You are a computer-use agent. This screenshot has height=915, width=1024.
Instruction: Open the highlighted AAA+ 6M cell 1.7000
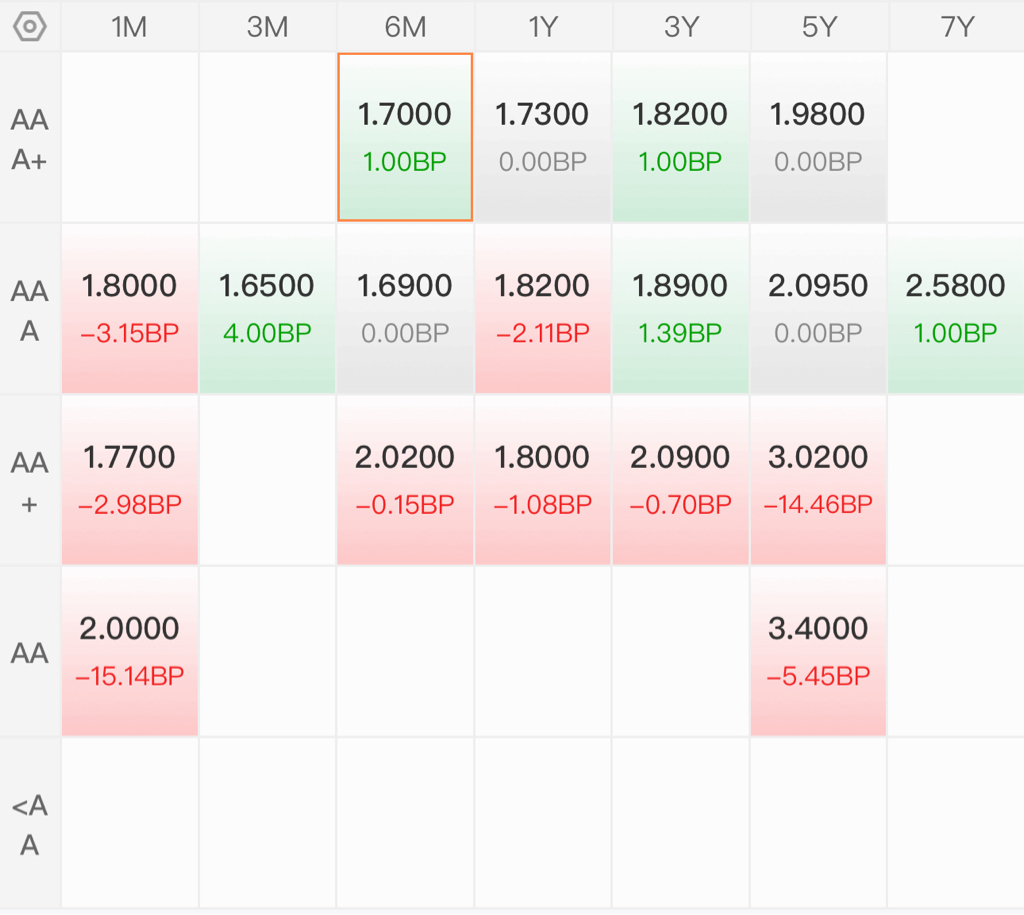pyautogui.click(x=405, y=137)
